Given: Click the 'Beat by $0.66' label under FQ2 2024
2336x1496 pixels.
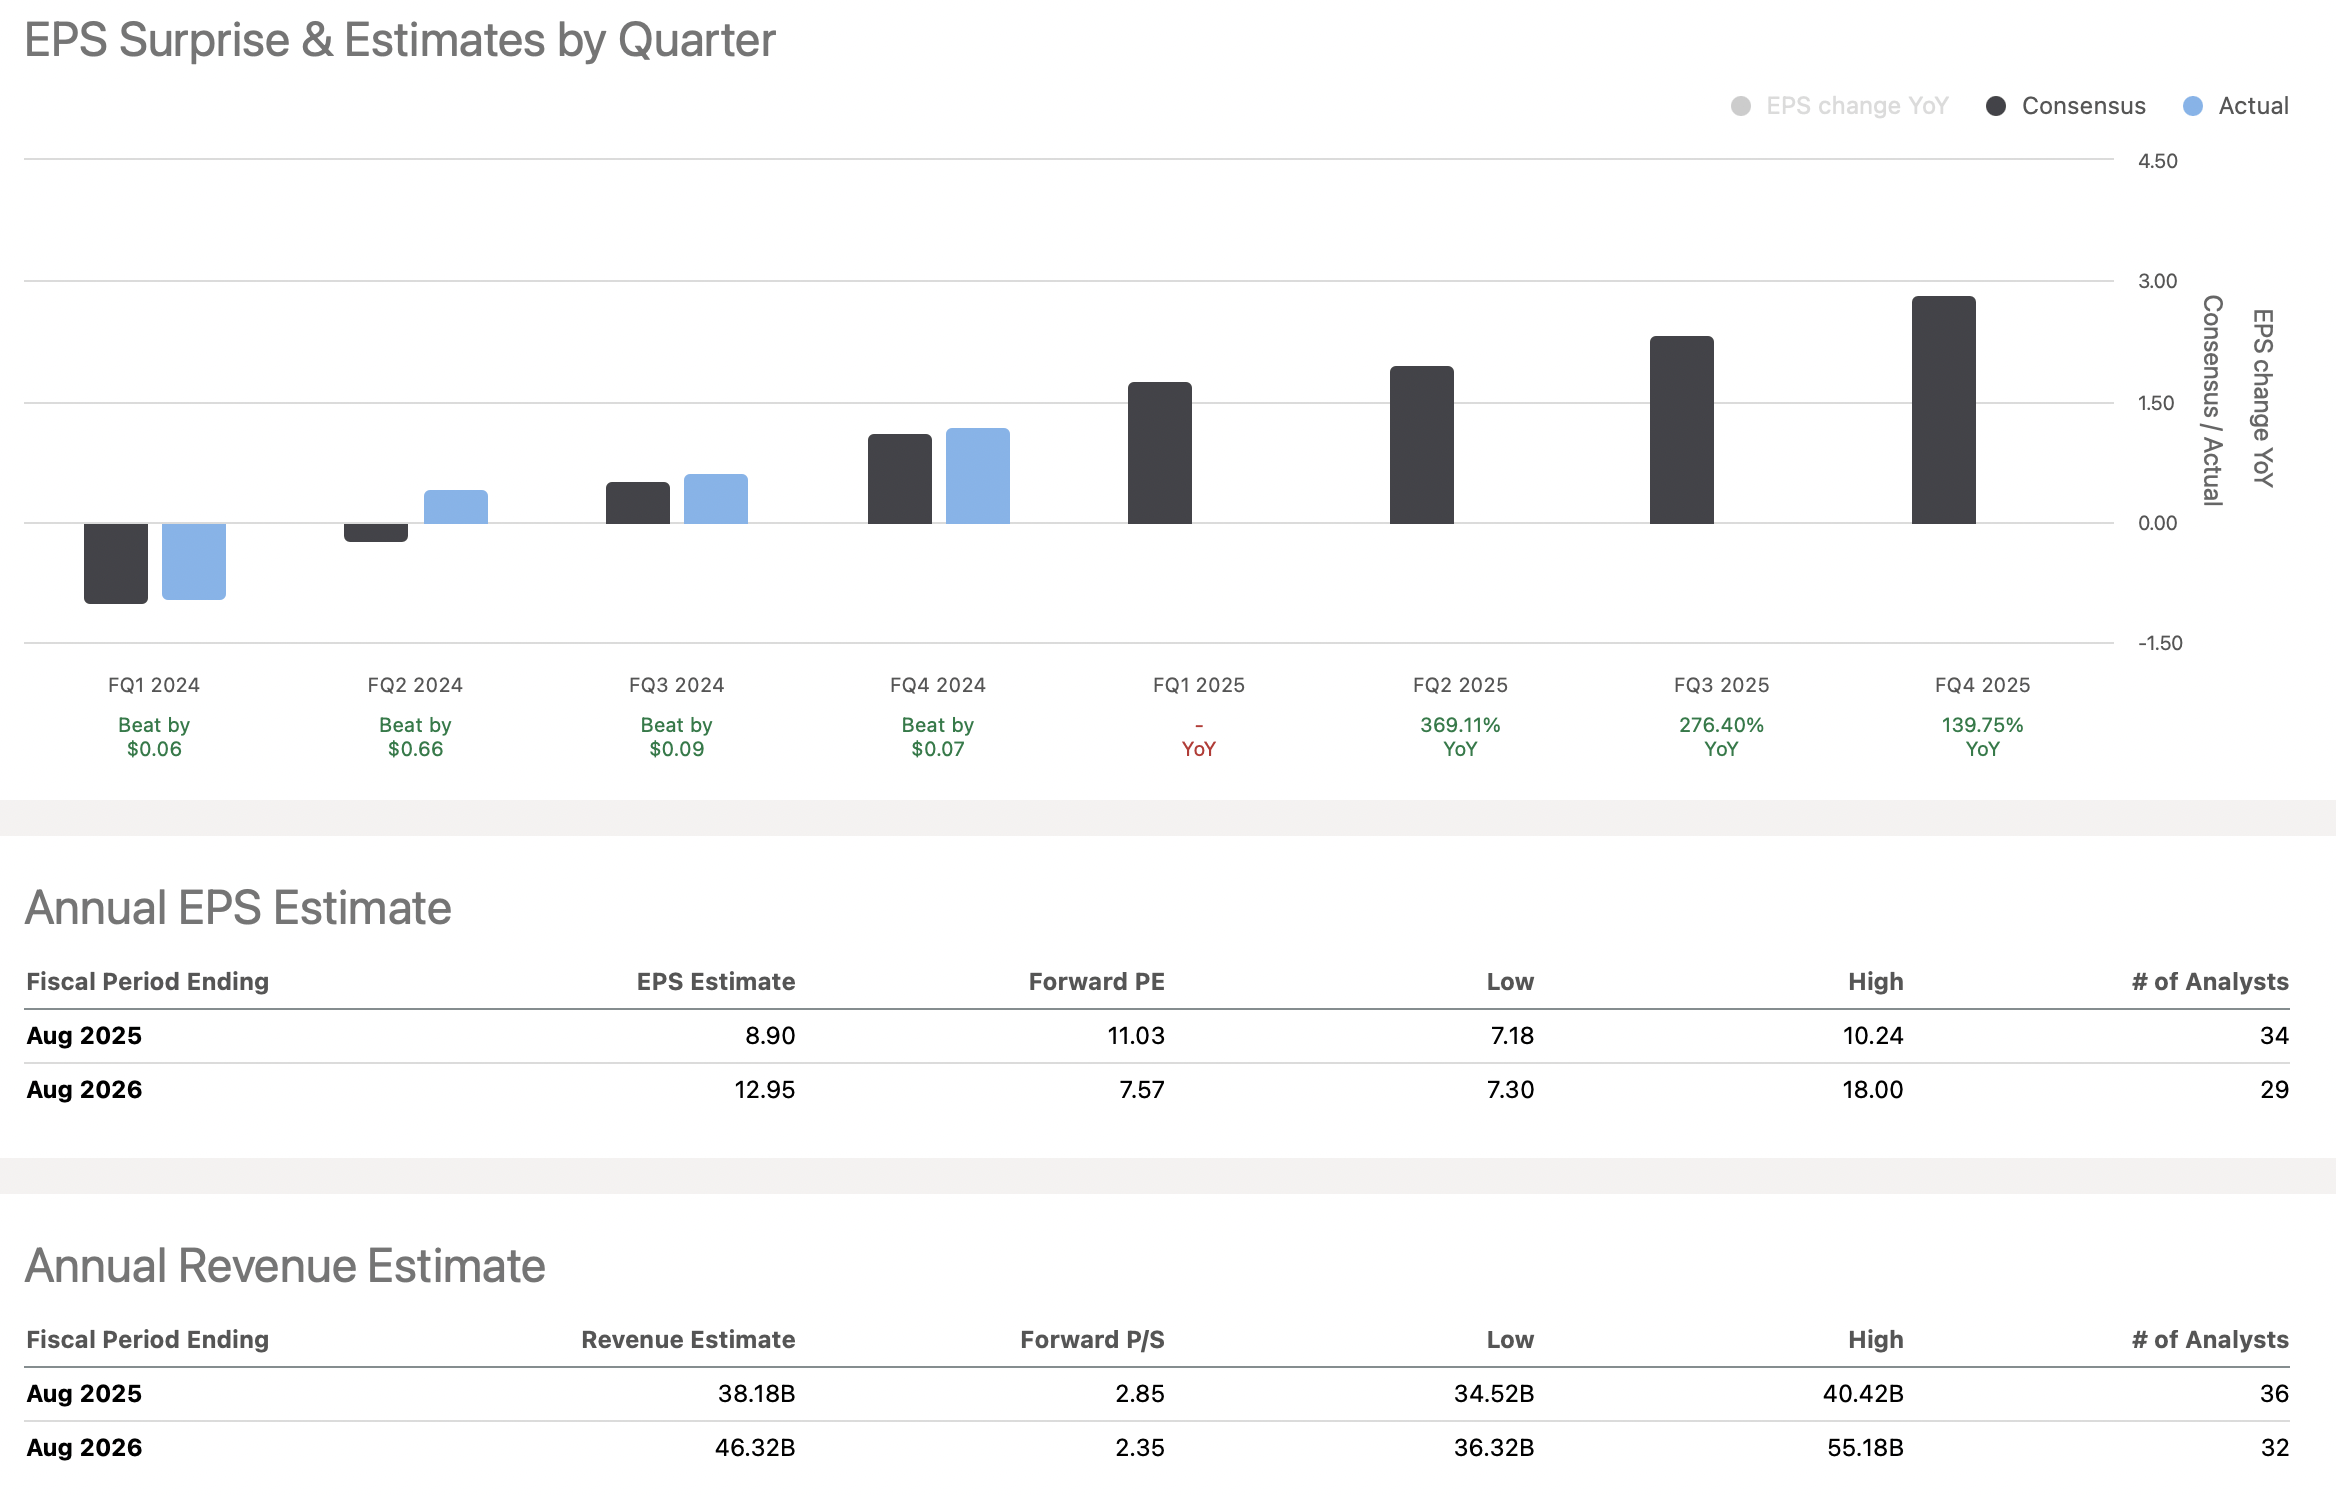Looking at the screenshot, I should pos(415,736).
